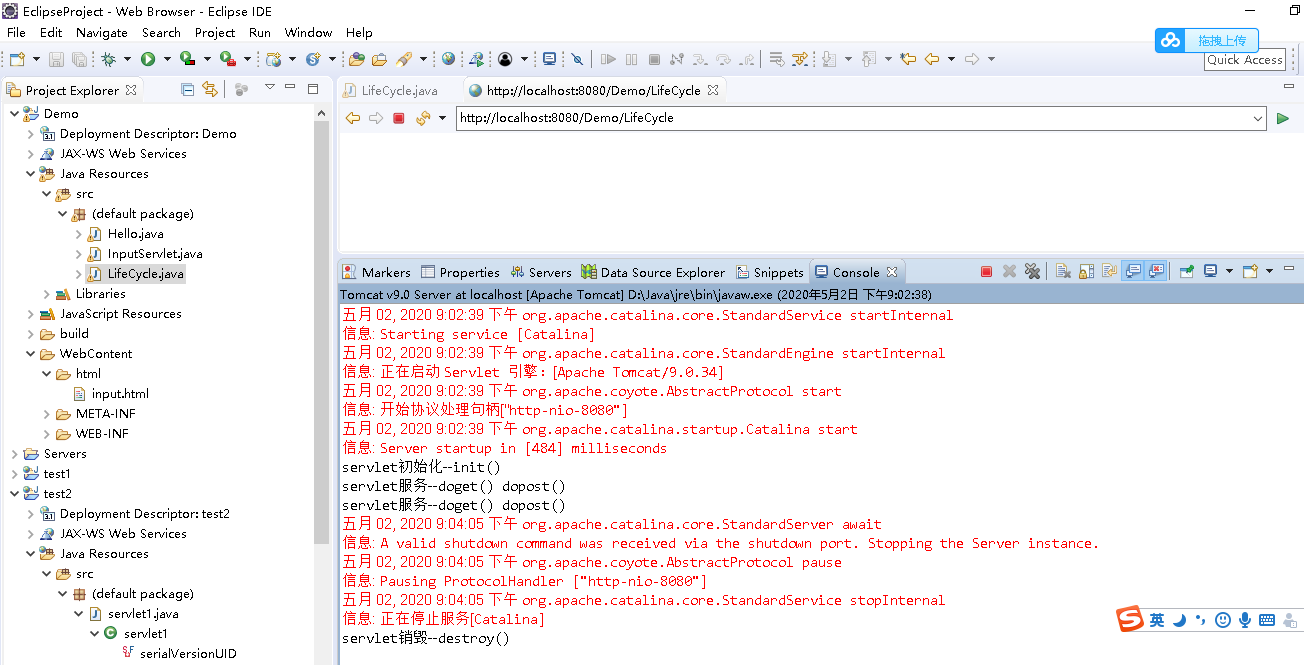Image resolution: width=1304 pixels, height=665 pixels.
Task: Click Clear Console icon
Action: [1063, 271]
